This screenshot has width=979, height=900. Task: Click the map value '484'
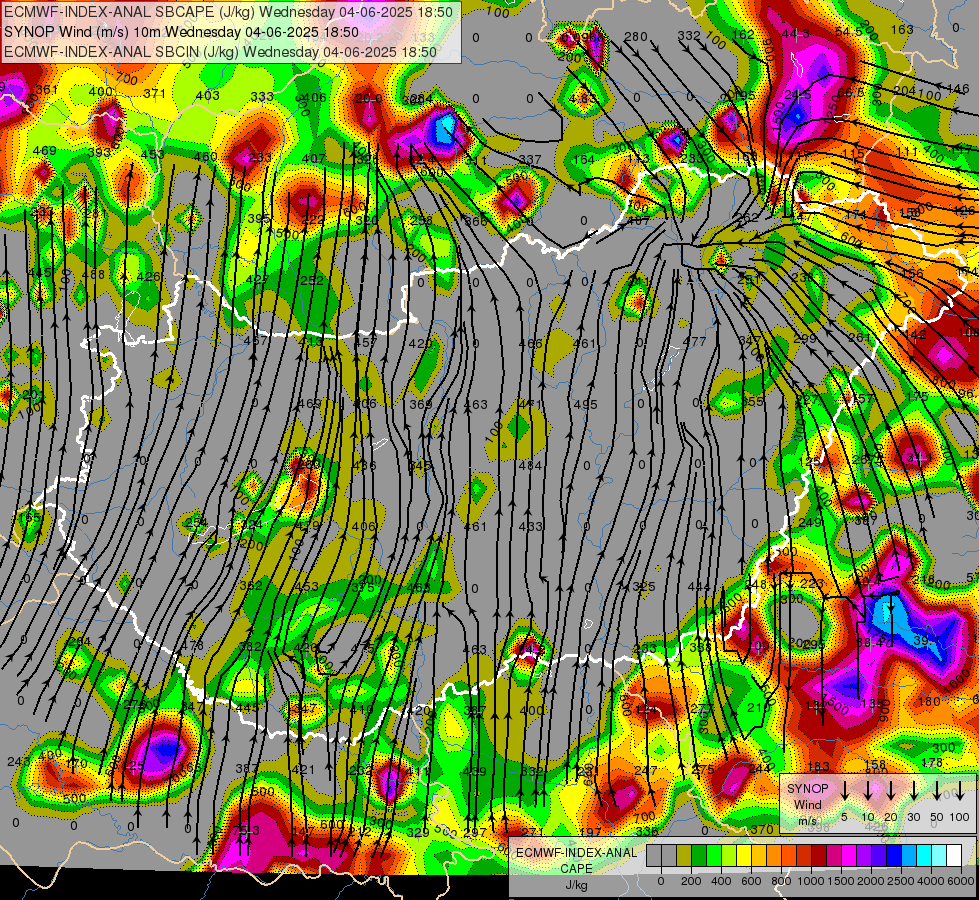click(529, 465)
